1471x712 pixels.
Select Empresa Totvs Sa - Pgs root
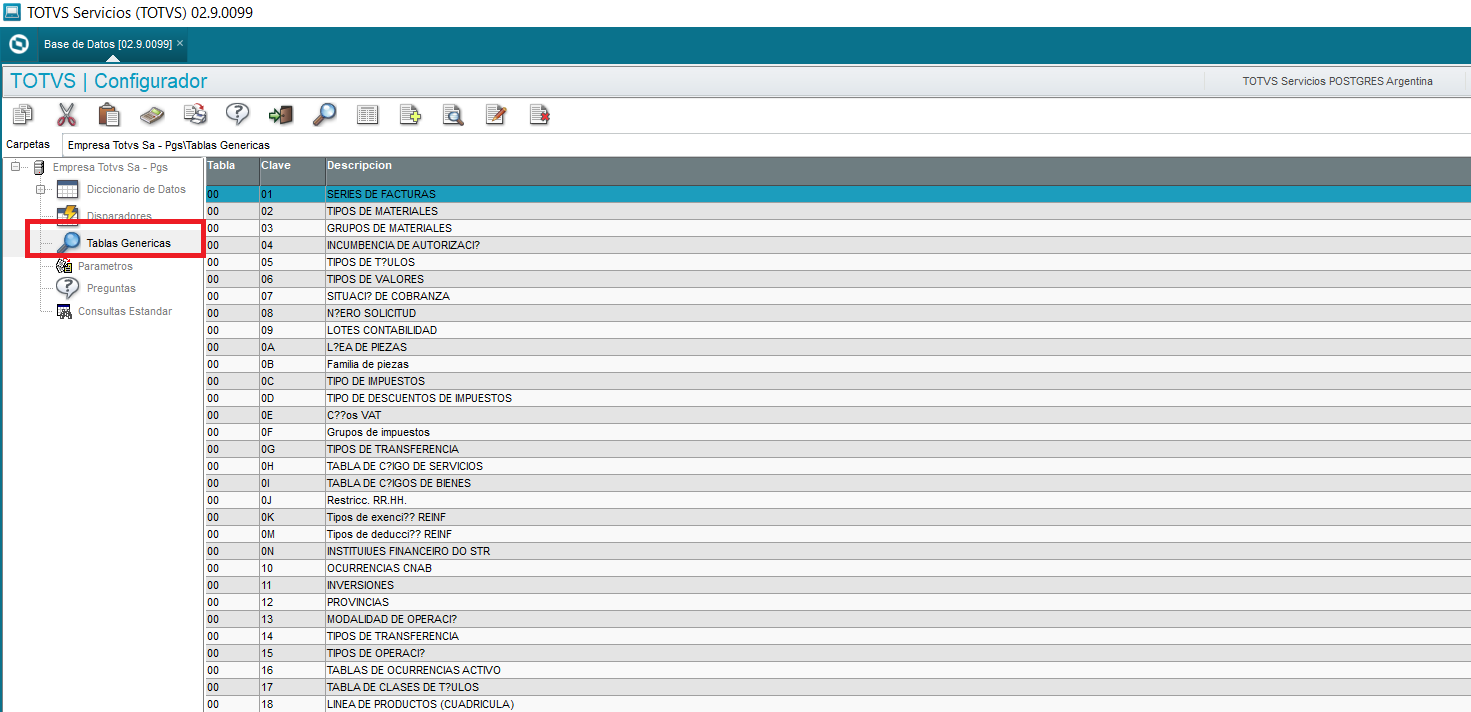coord(110,167)
